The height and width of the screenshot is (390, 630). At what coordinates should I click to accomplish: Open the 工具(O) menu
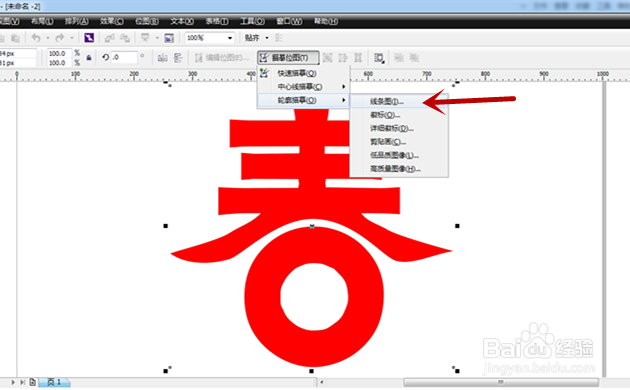tap(252, 21)
